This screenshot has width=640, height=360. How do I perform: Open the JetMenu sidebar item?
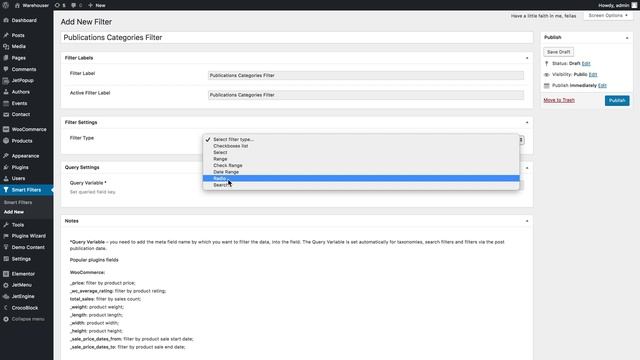point(27,285)
